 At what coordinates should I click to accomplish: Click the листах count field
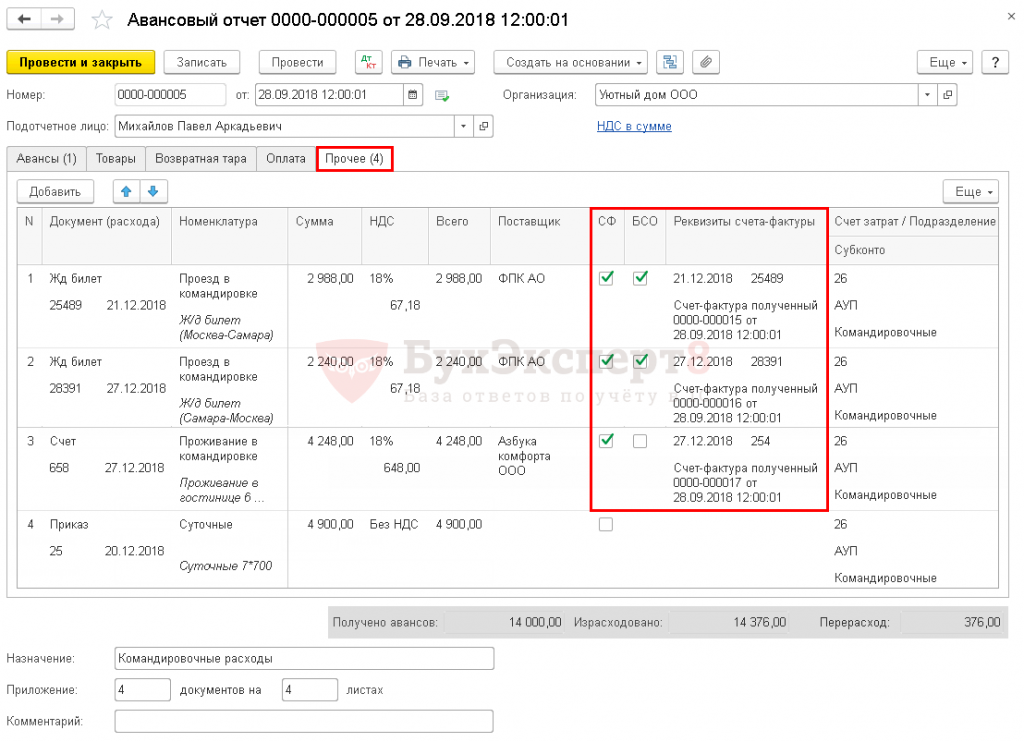310,690
